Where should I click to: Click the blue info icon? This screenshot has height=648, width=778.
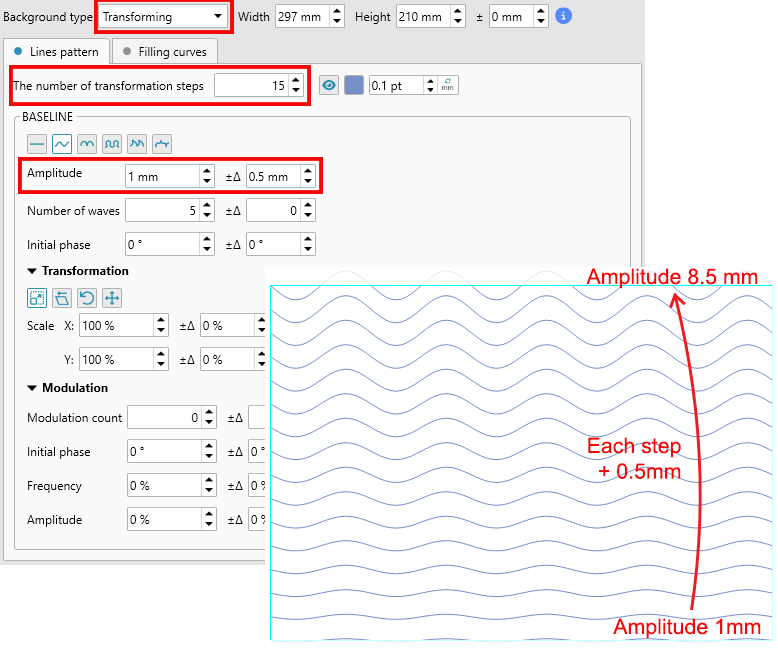tap(564, 16)
